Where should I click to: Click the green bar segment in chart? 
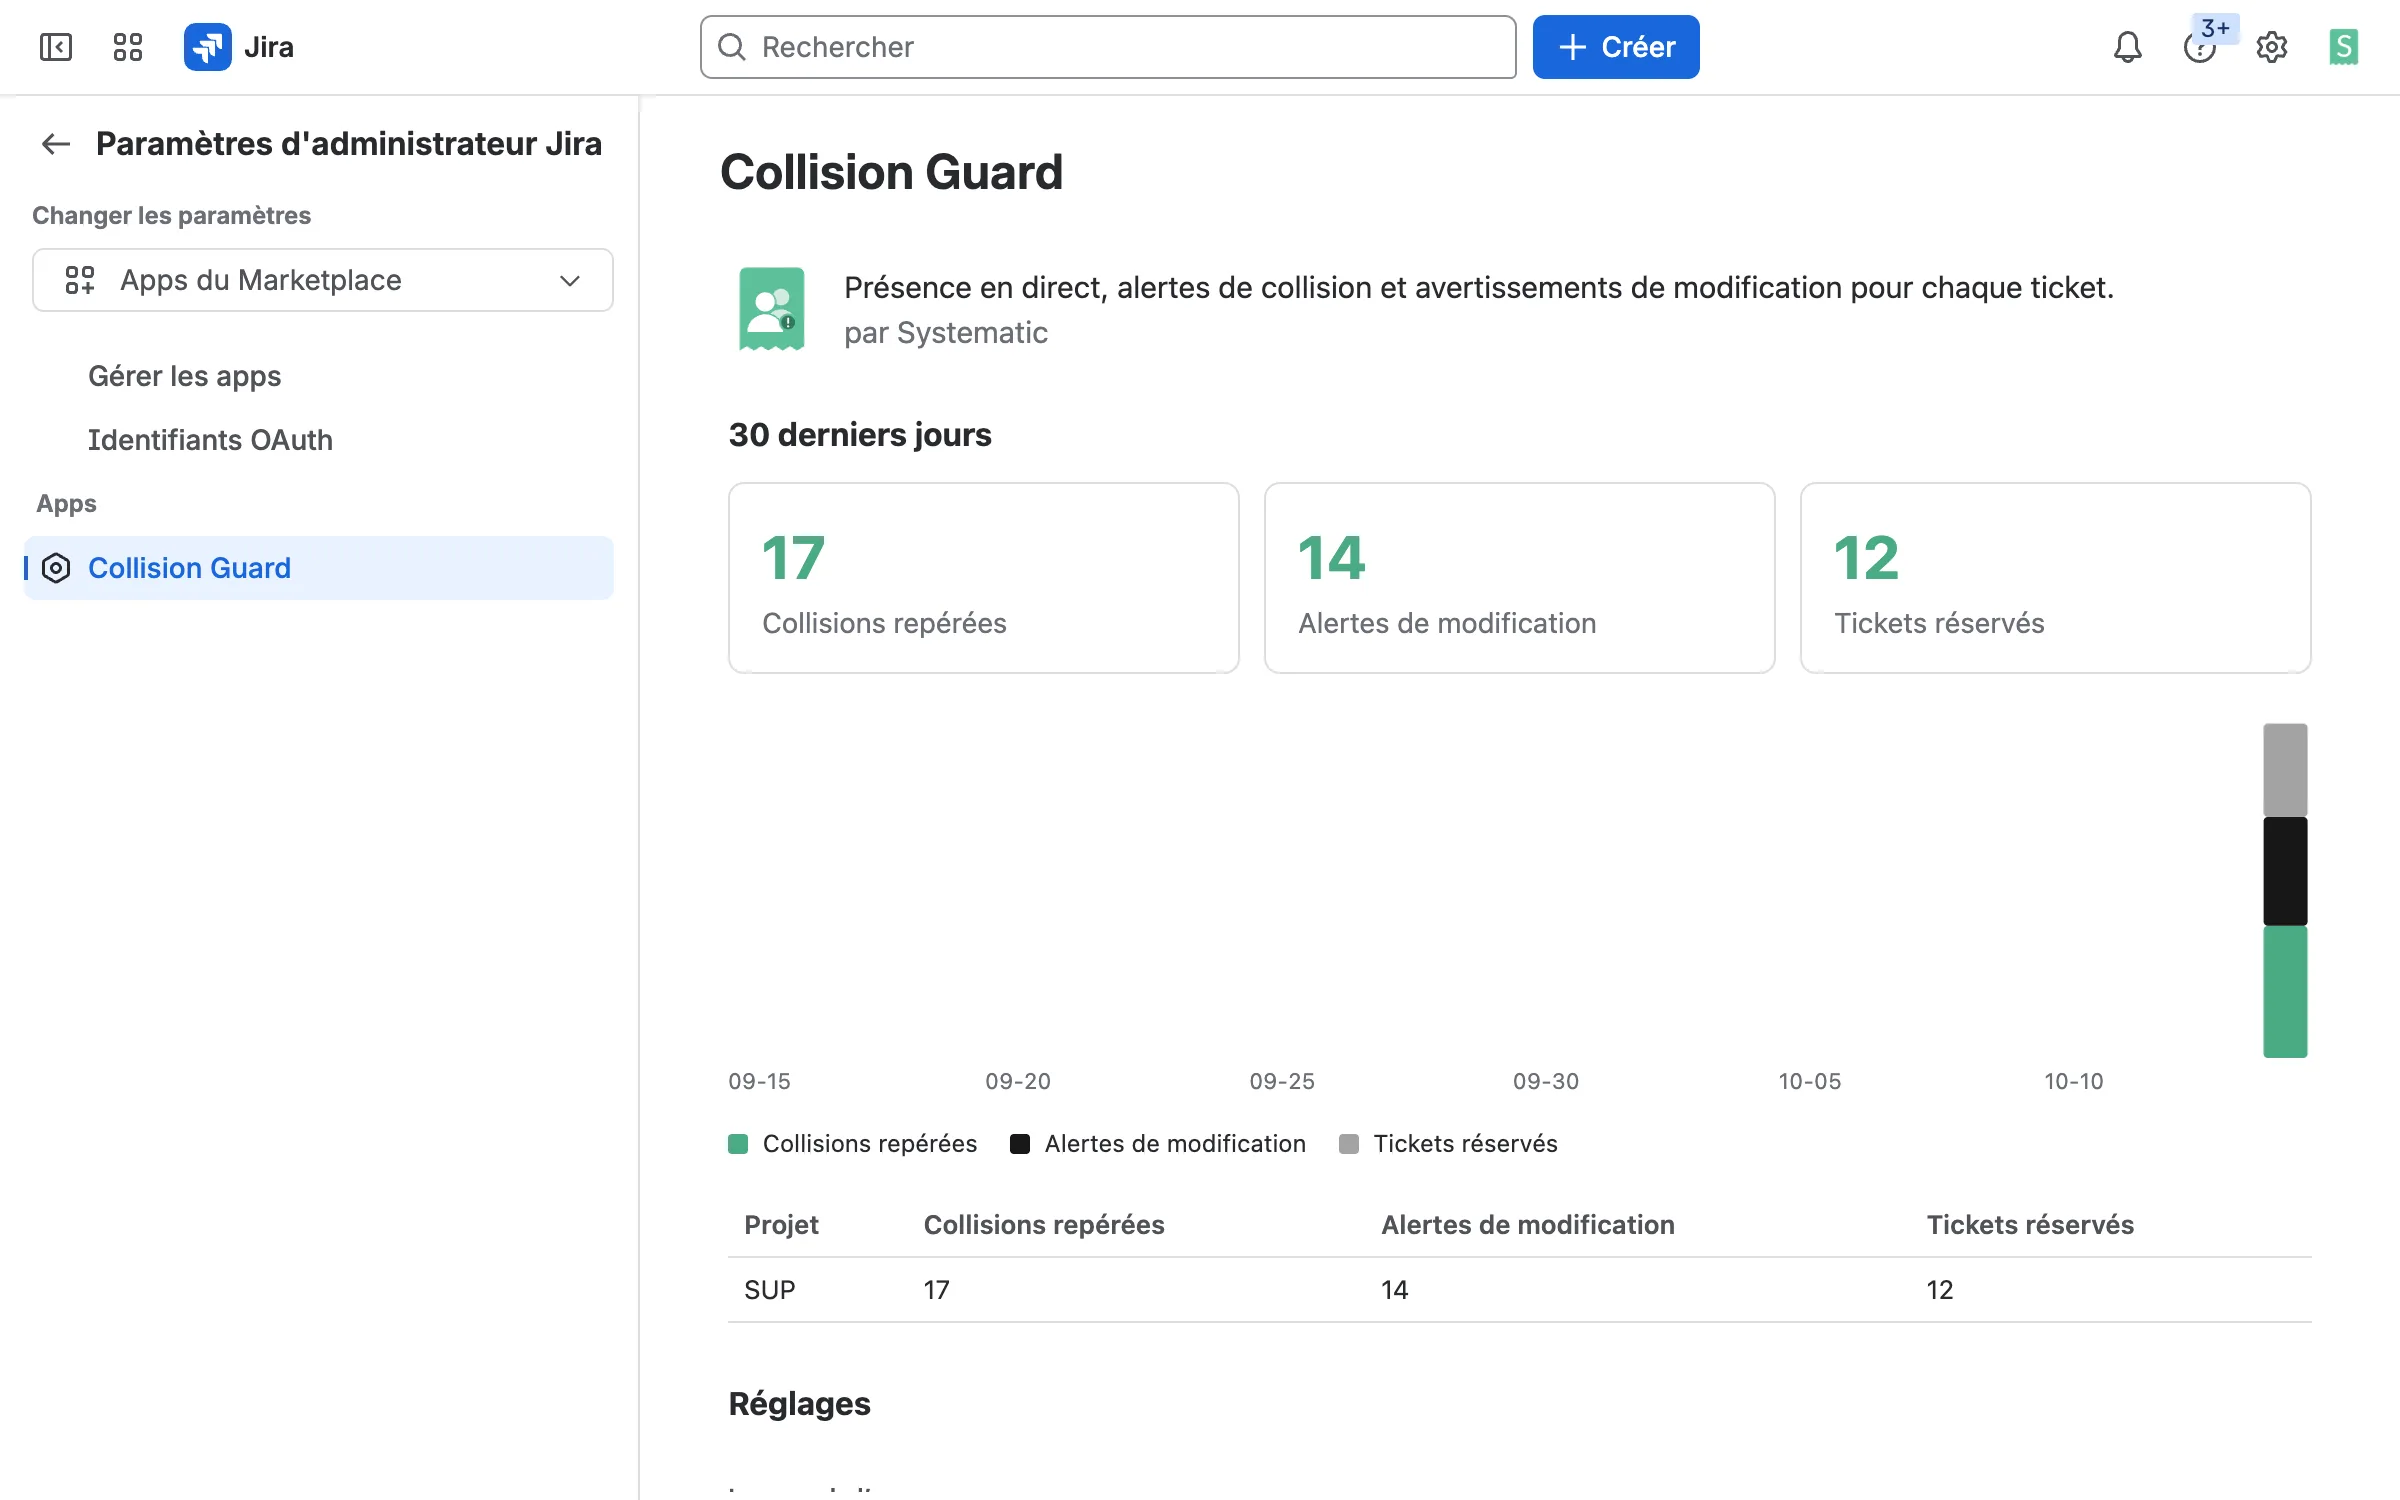[2286, 991]
